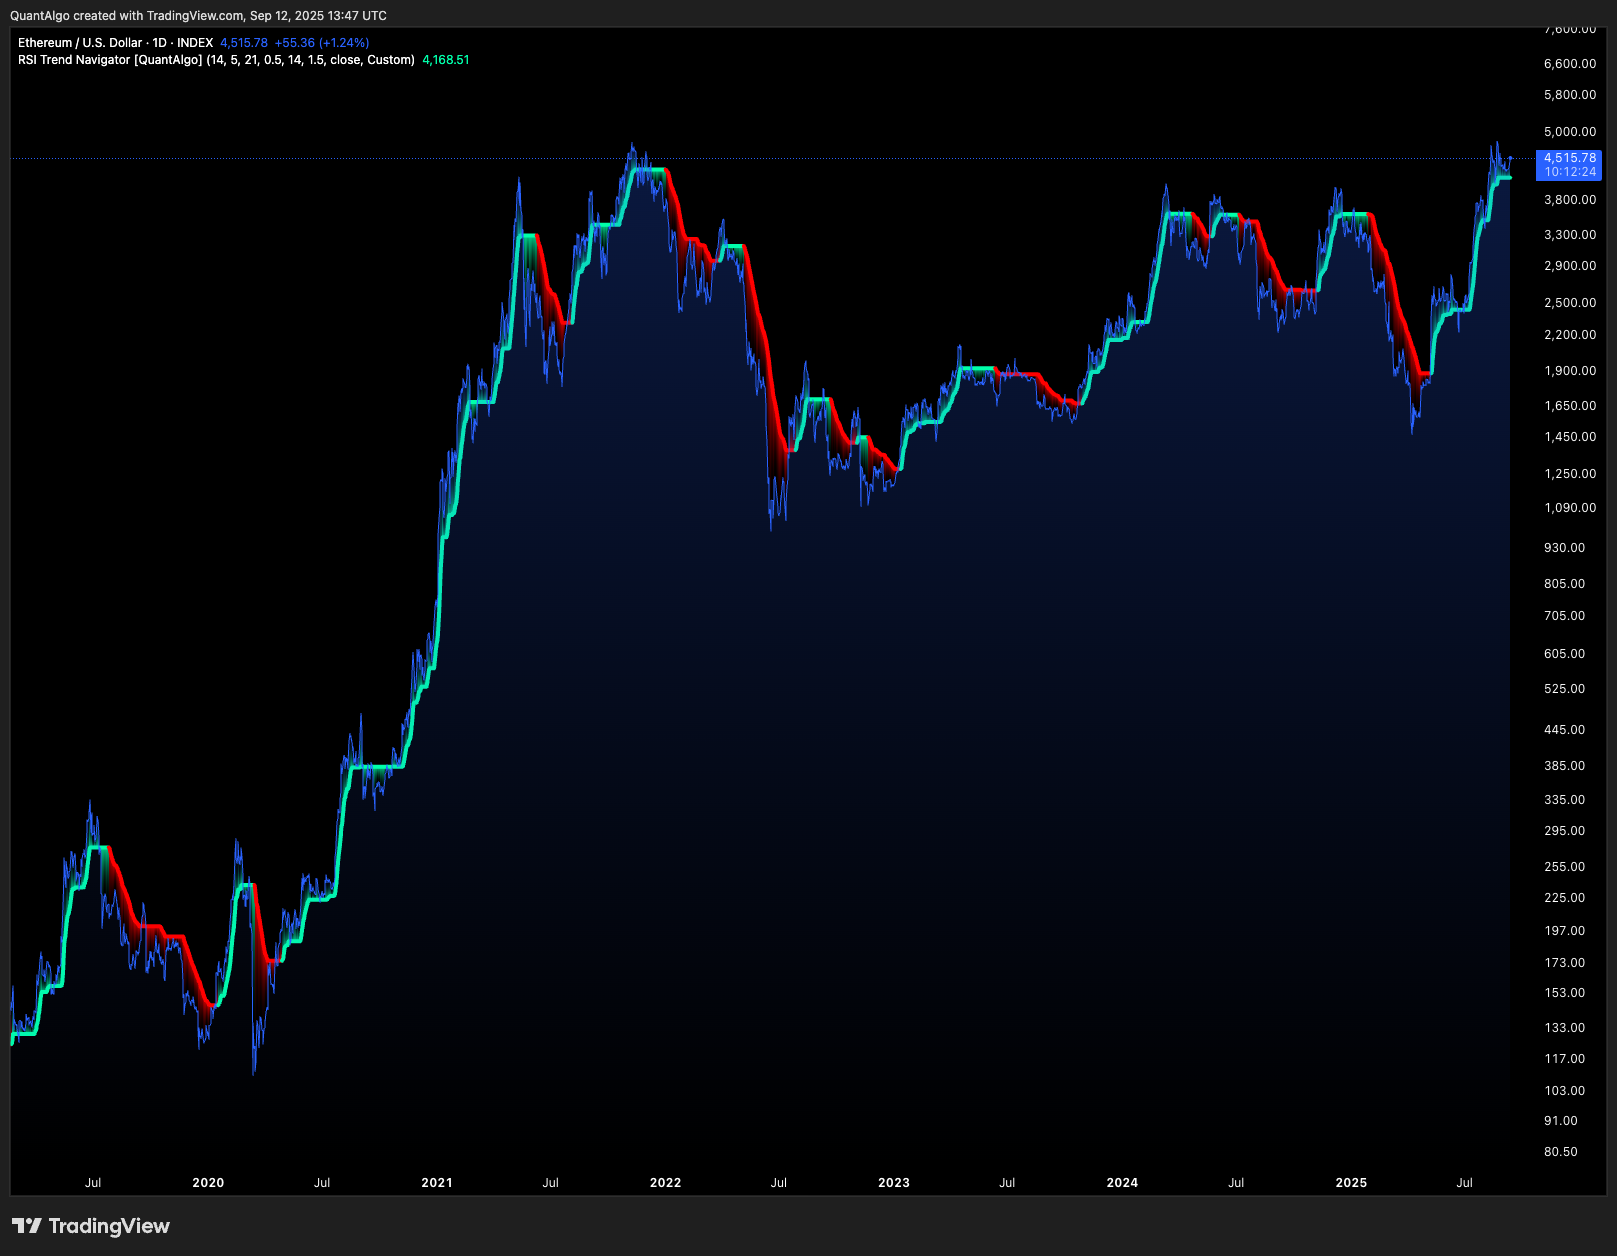Click the TradingView wordmark text
Viewport: 1617px width, 1256px height.
109,1226
